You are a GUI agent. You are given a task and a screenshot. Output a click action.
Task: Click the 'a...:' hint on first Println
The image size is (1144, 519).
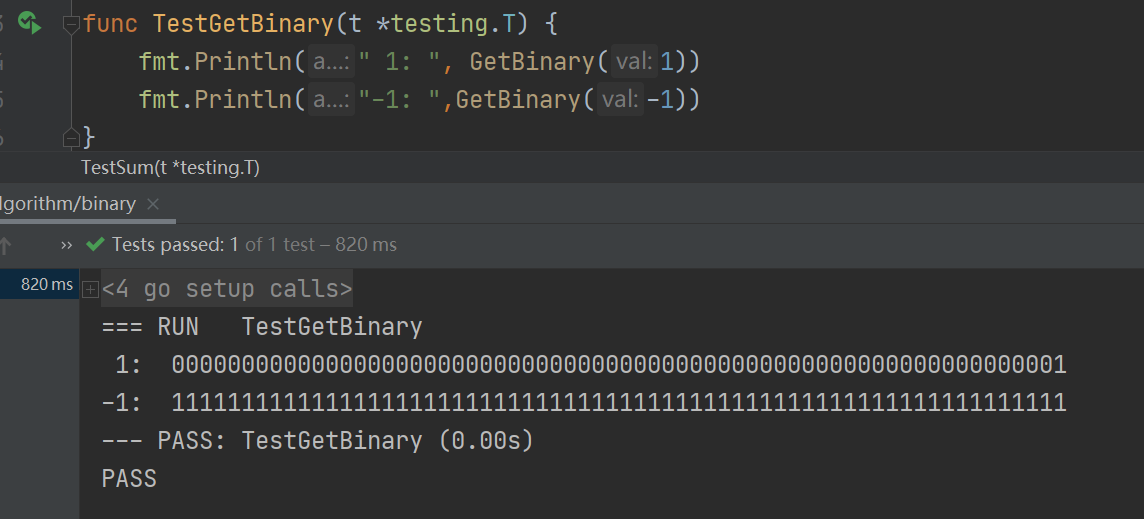tap(331, 62)
